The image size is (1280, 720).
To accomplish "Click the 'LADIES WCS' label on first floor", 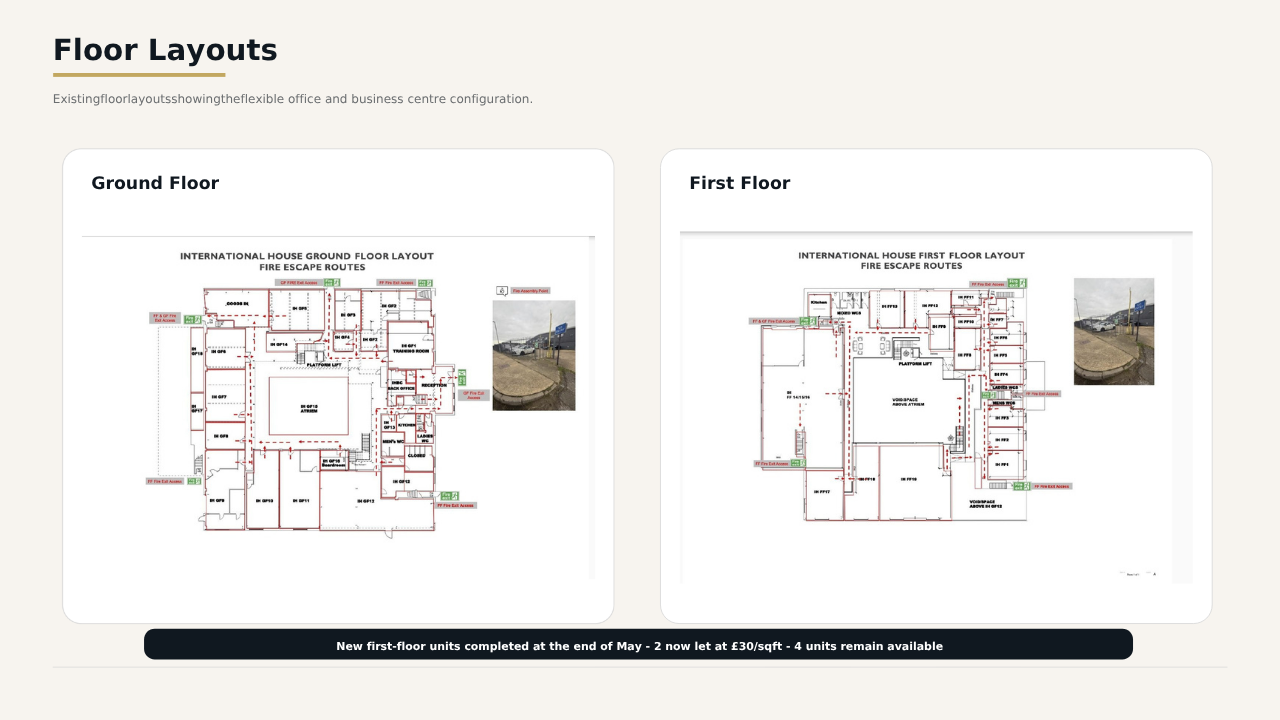I will 1005,387.
